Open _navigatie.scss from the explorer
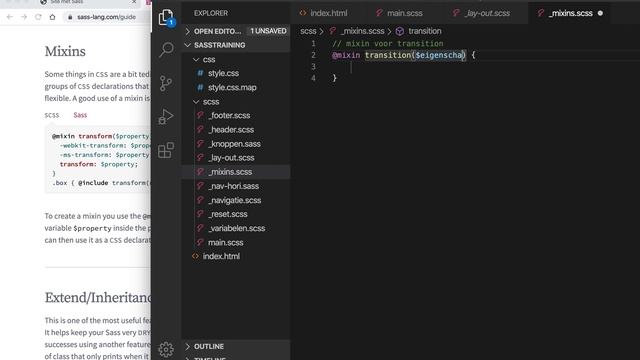Viewport: 640px width, 360px height. point(235,200)
